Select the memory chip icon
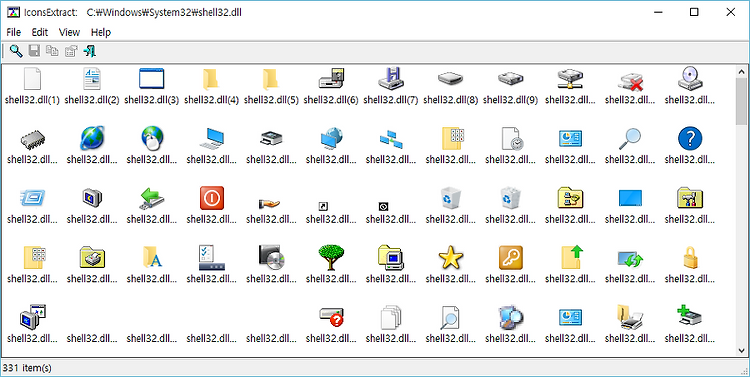The image size is (750, 377). pos(33,140)
